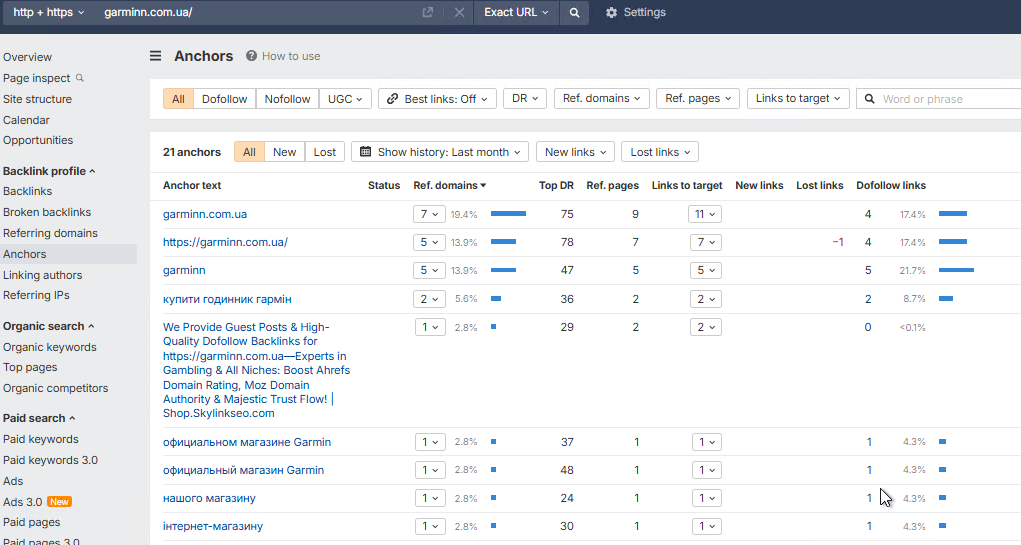Open Referring domains in the sidebar
This screenshot has height=545, width=1021.
50,233
